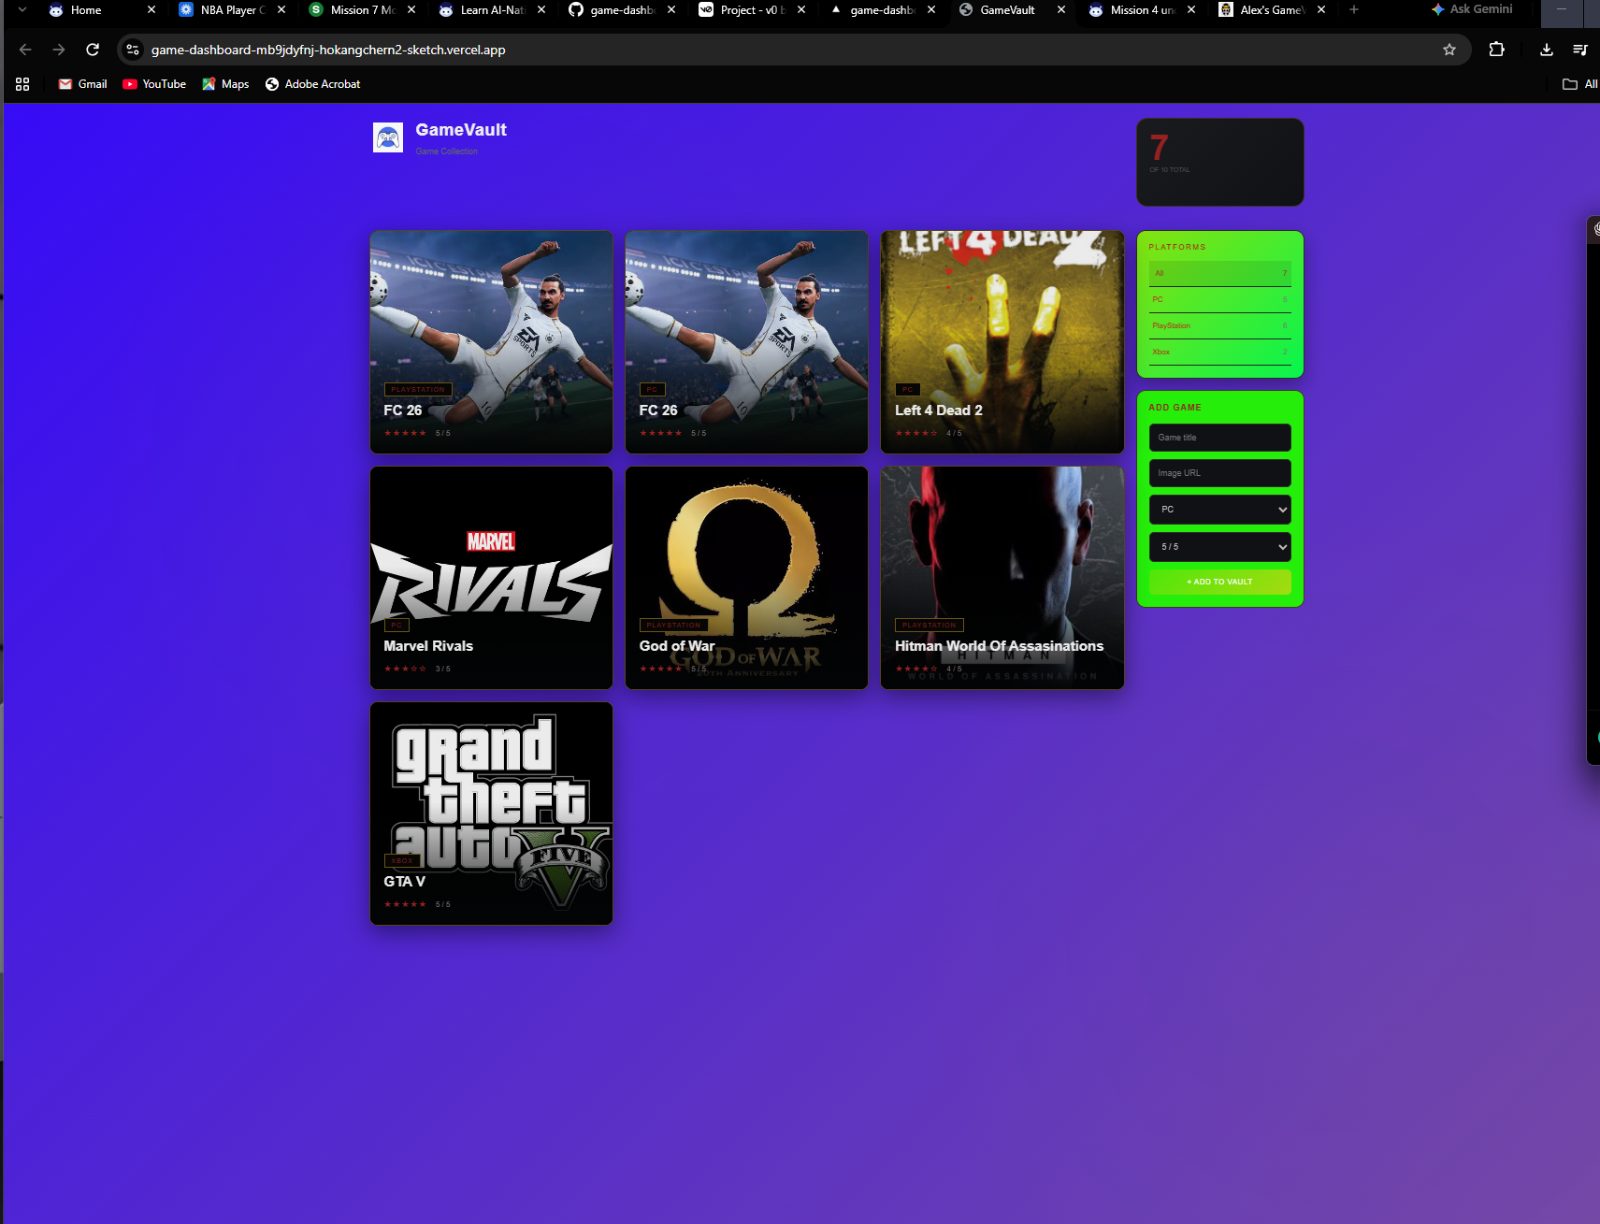
Task: Open the browser extensions menu
Action: tap(1497, 49)
